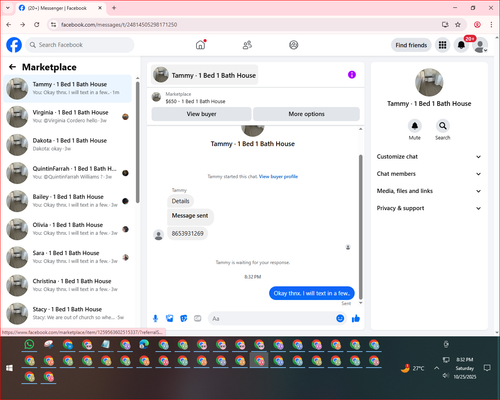Reload the page with browser refresh
500x400 pixels.
click(37, 24)
